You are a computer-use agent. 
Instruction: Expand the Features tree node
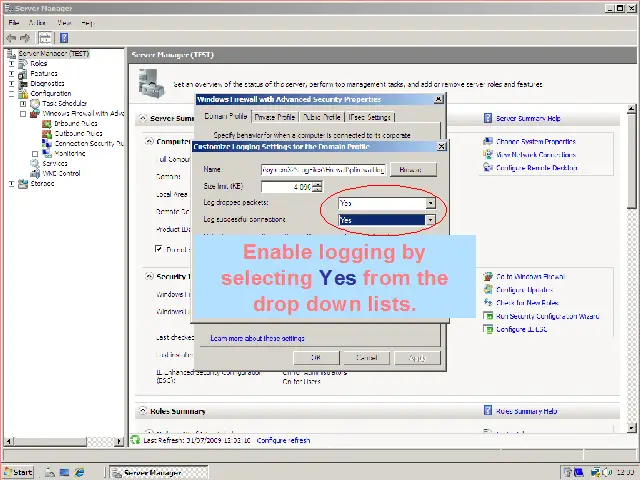pyautogui.click(x=11, y=74)
